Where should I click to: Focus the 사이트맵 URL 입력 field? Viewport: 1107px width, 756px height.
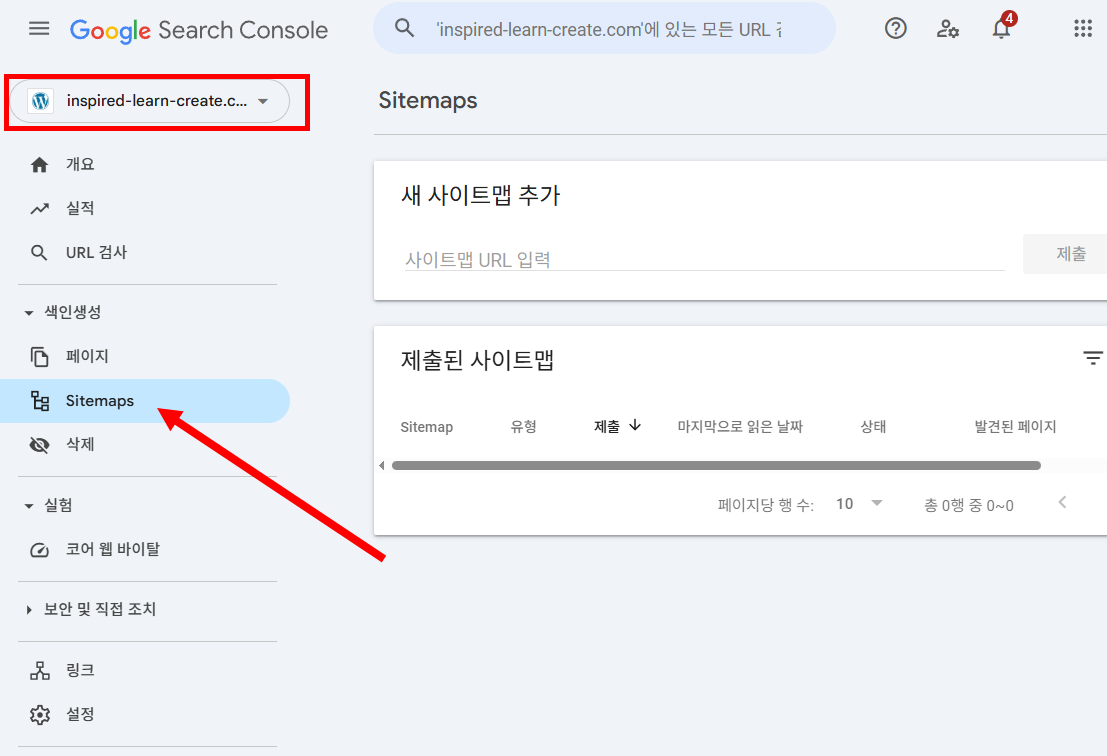coord(705,259)
